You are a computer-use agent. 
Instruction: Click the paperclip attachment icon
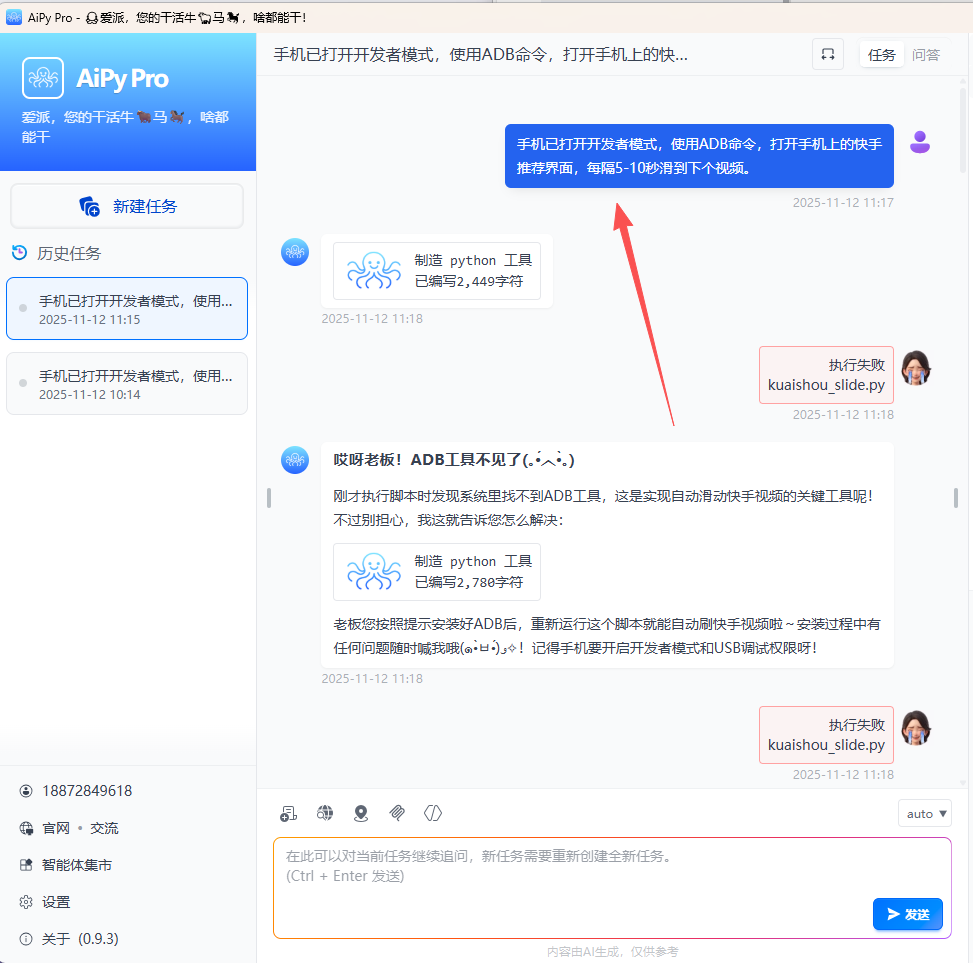[x=396, y=813]
